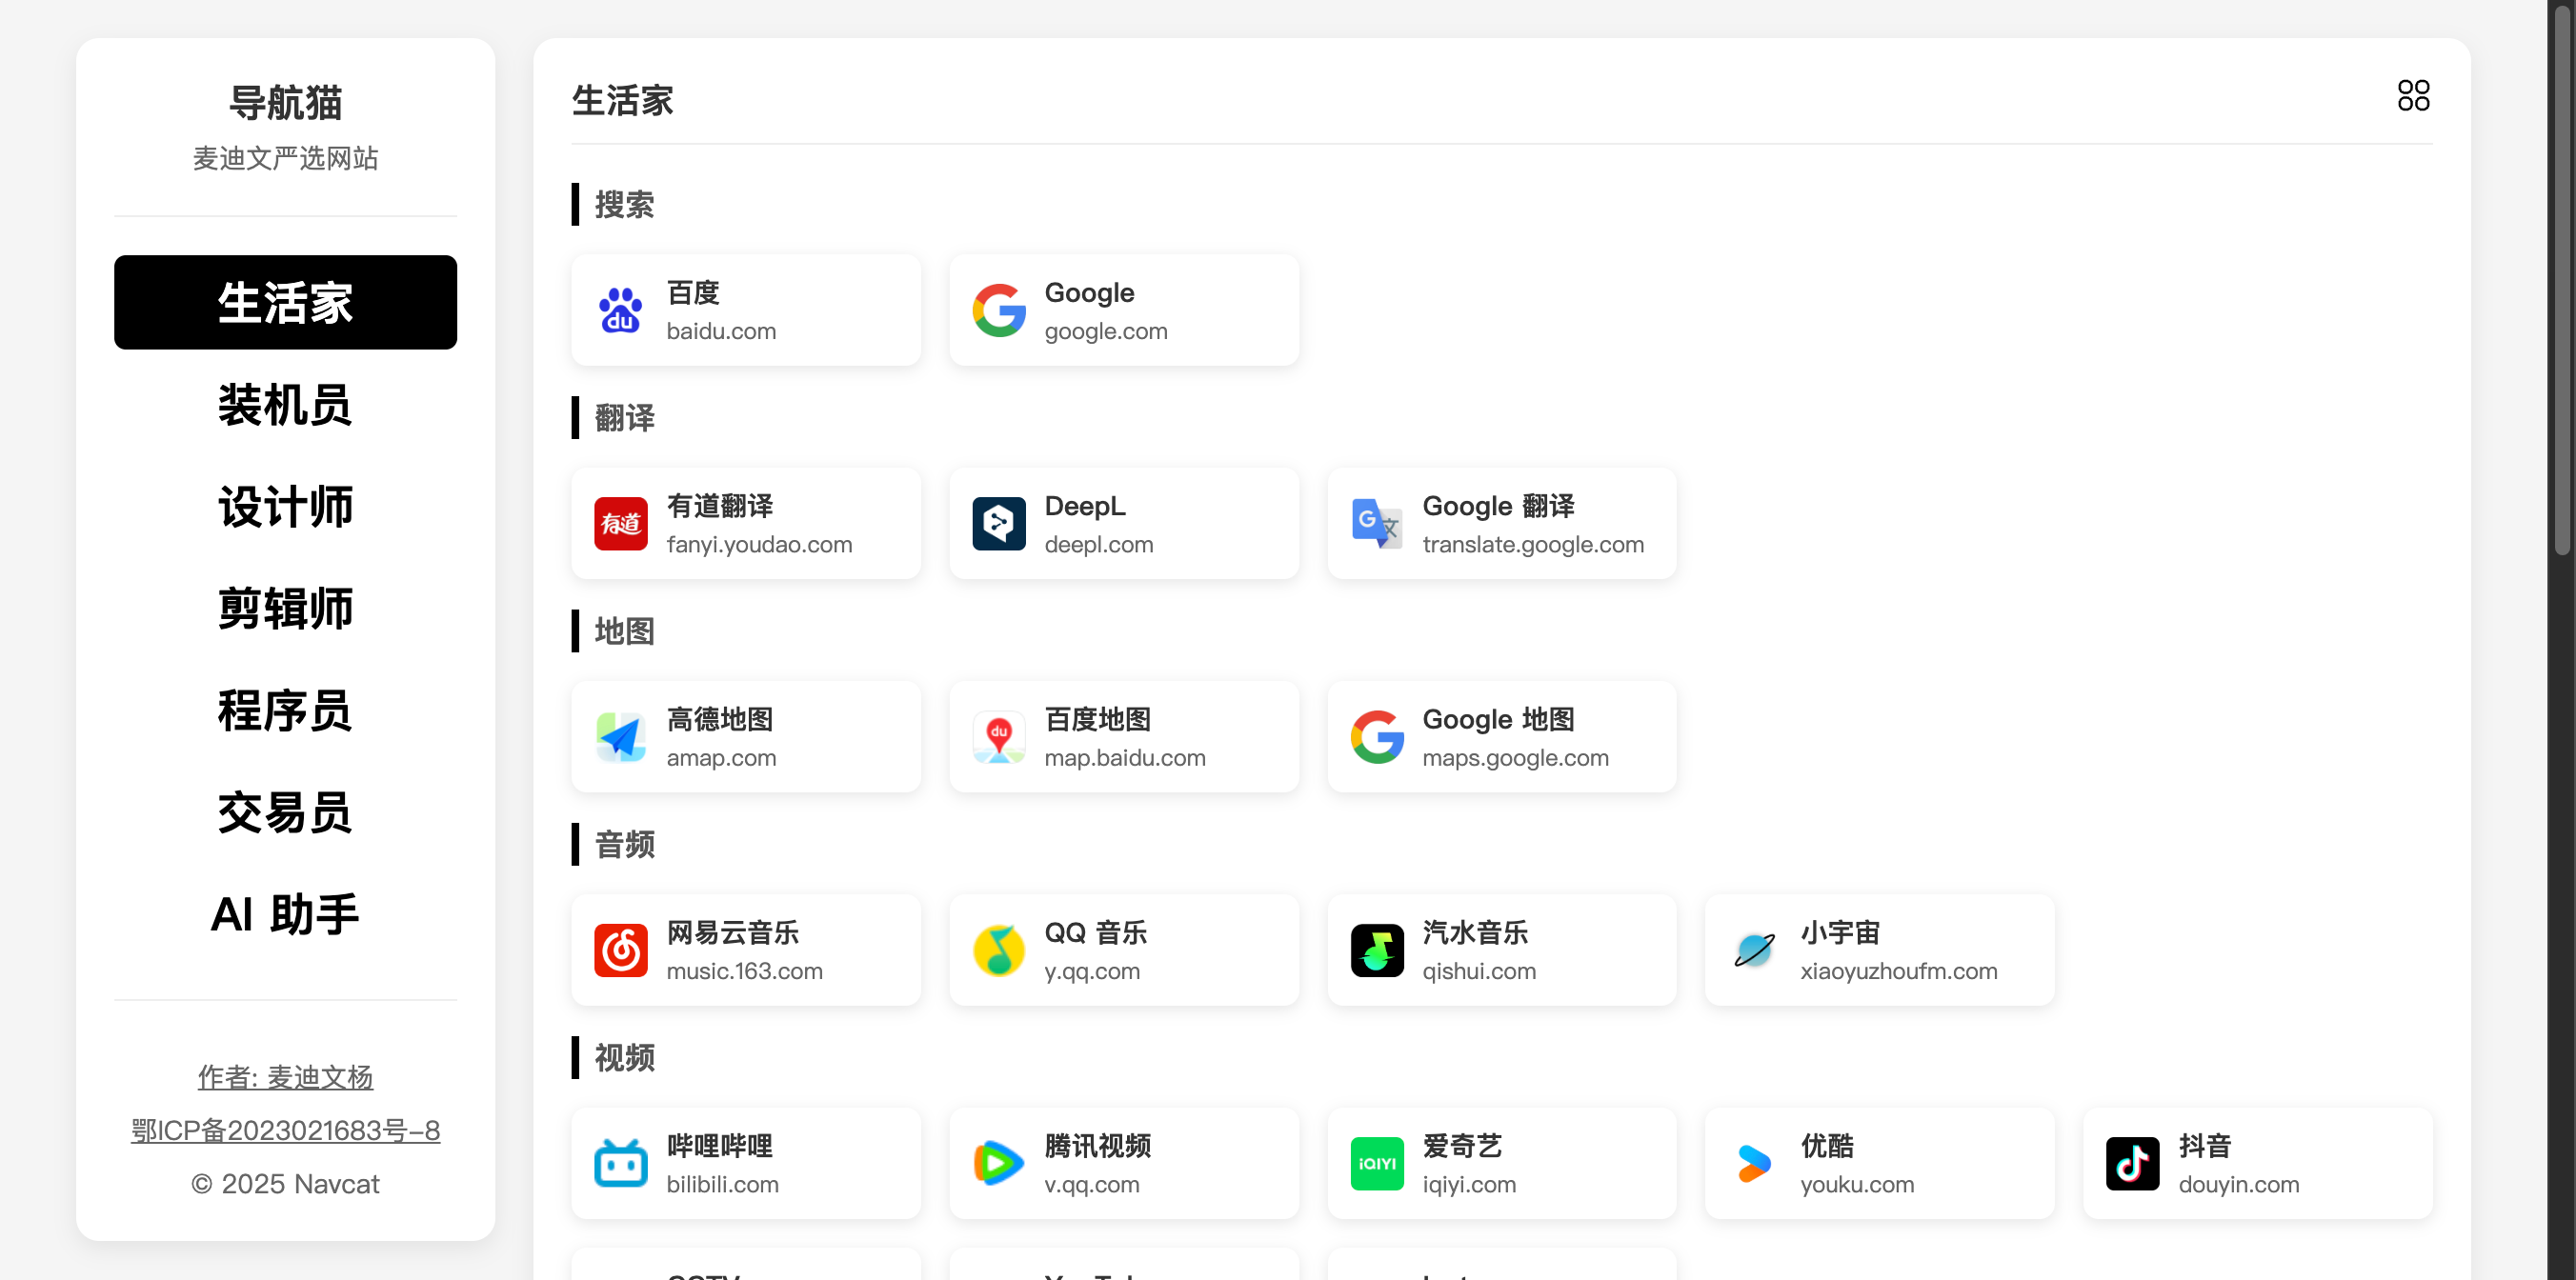
Task: Click the 汽水音乐 icon
Action: (1376, 950)
